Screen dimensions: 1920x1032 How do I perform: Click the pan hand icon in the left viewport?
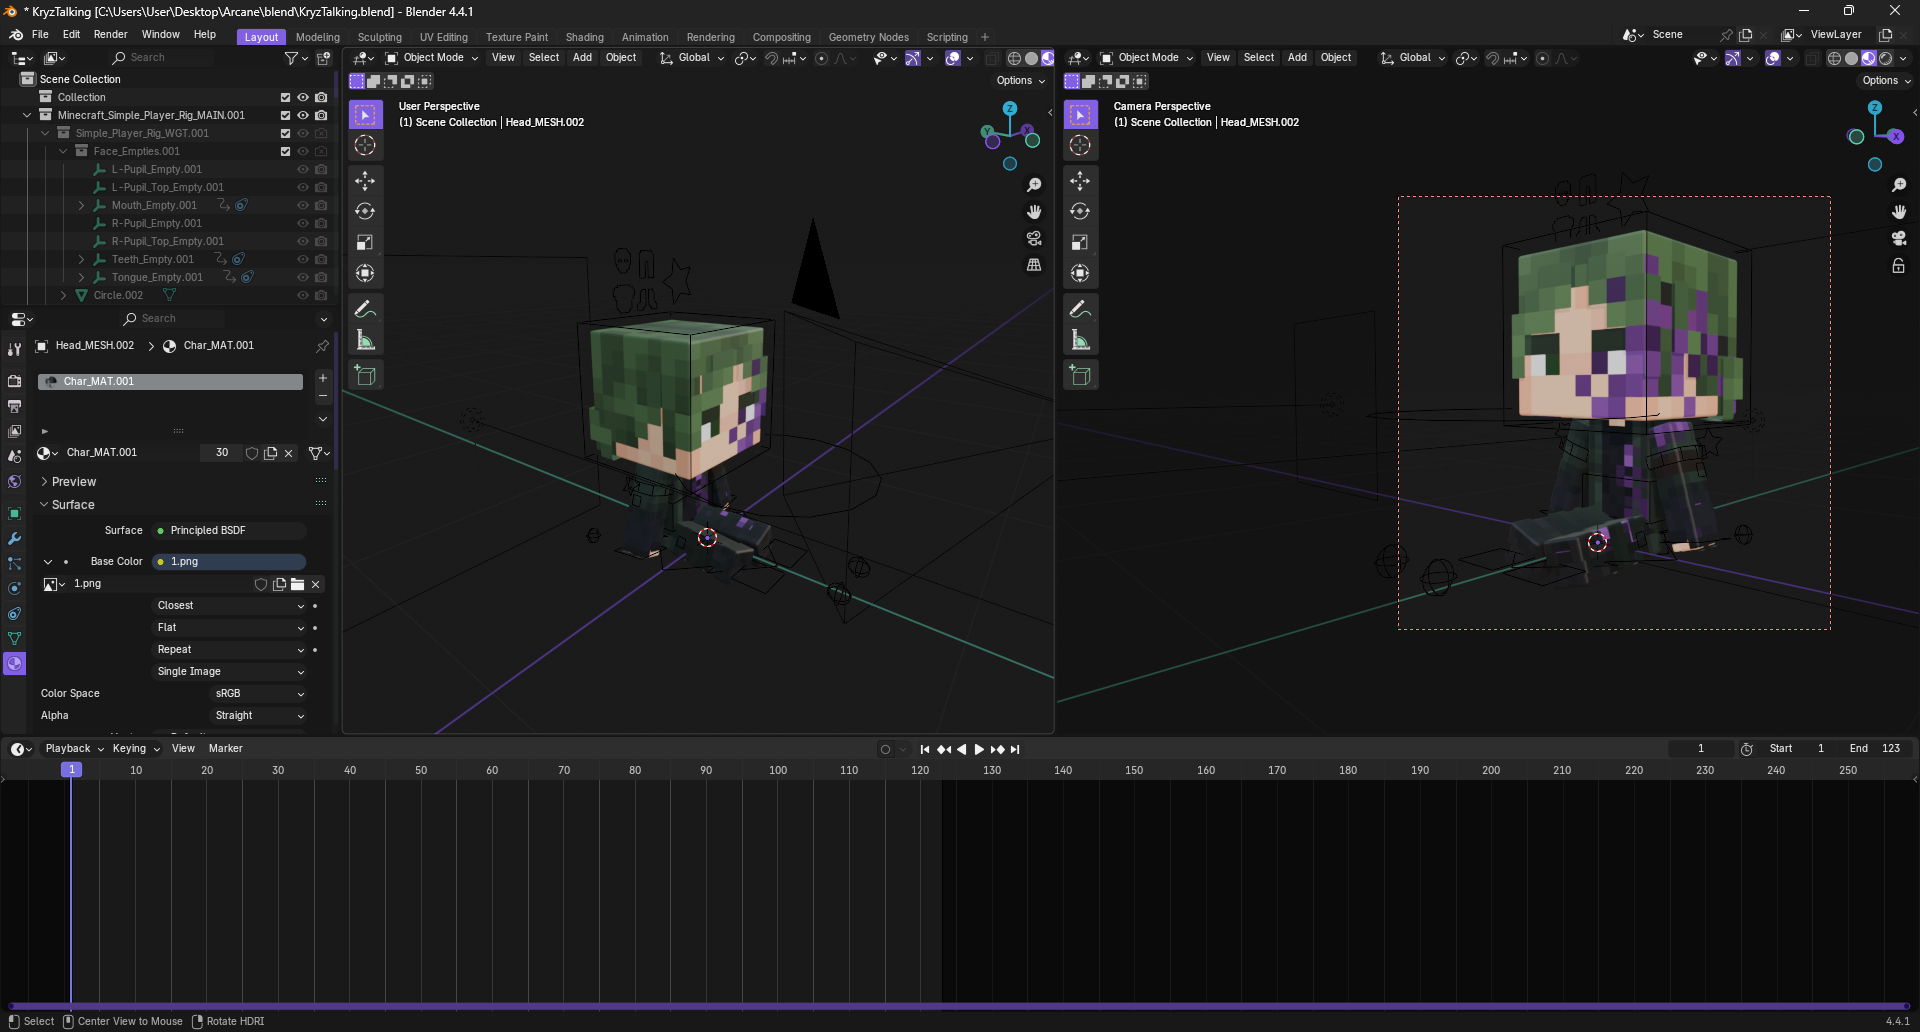(x=1034, y=212)
